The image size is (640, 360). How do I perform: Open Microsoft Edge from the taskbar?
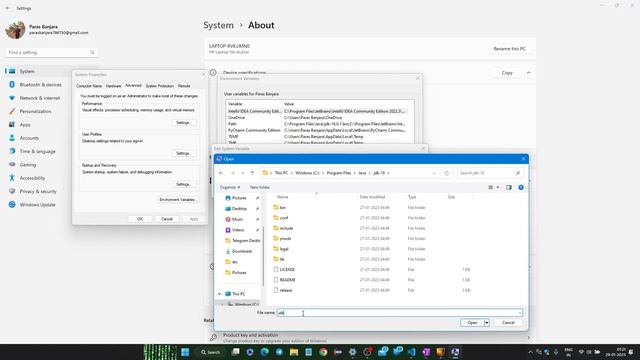click(x=264, y=352)
